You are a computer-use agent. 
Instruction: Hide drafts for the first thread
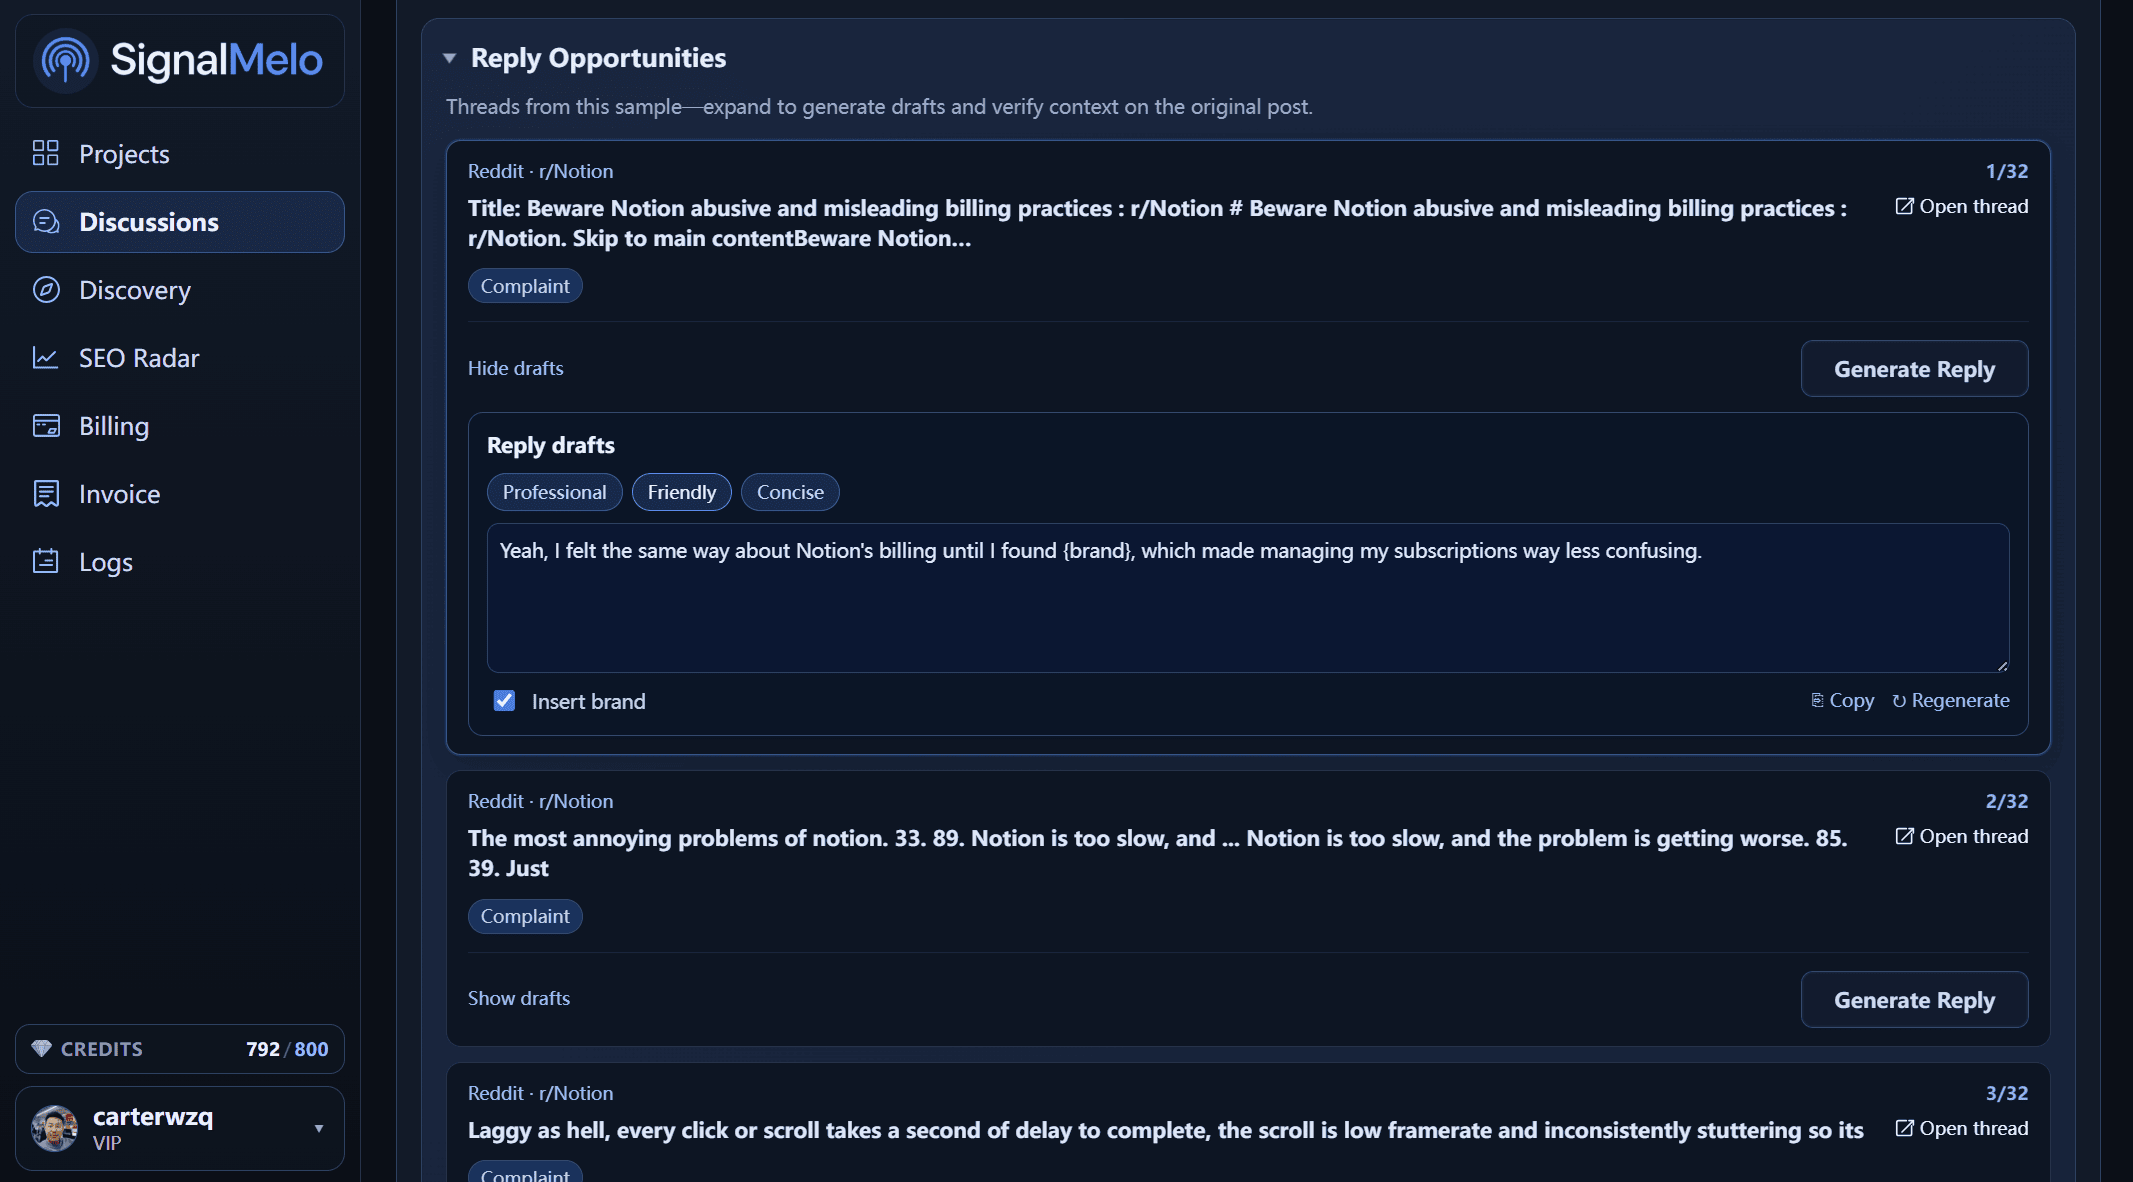[x=515, y=368]
